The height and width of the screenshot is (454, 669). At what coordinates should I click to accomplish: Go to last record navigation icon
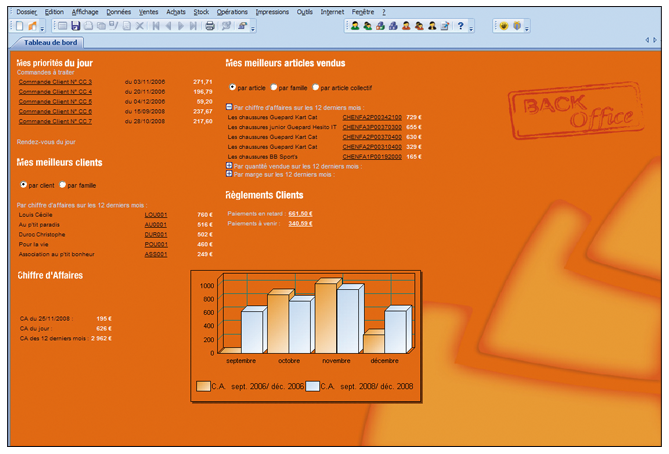coord(193,25)
